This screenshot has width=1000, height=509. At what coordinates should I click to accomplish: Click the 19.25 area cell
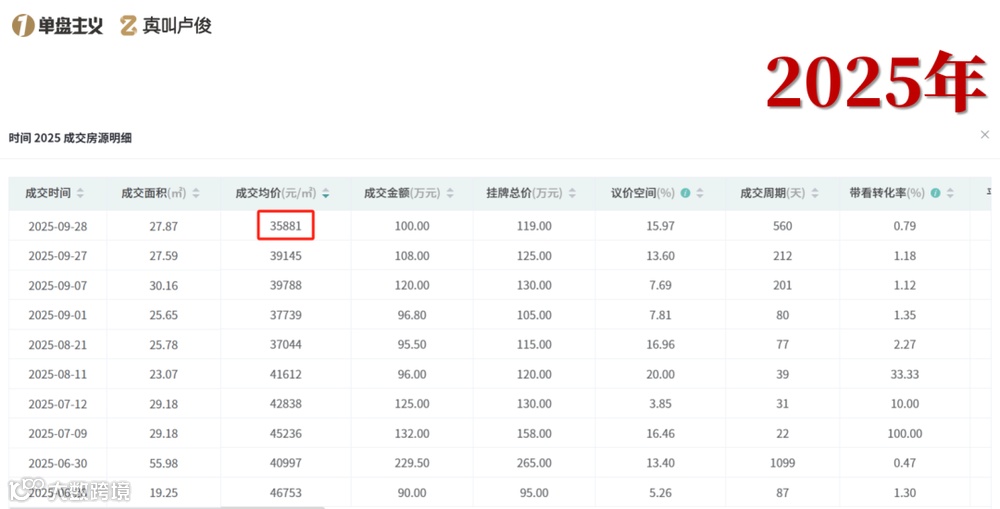(164, 493)
